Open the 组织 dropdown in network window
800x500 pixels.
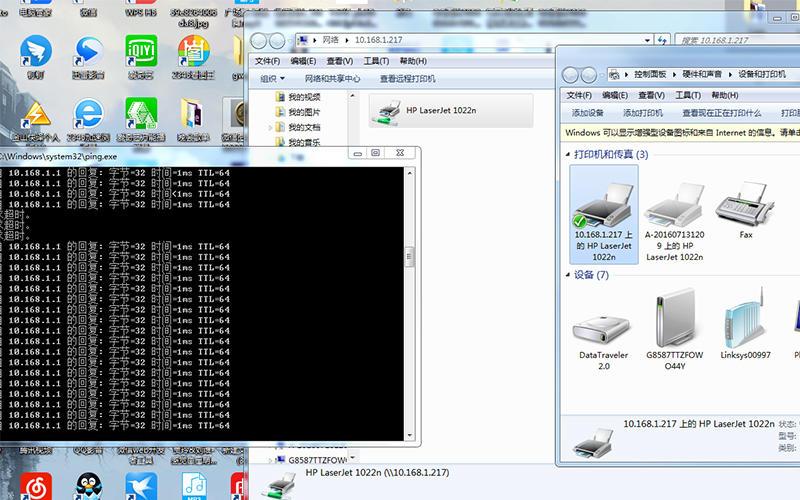(x=272, y=79)
